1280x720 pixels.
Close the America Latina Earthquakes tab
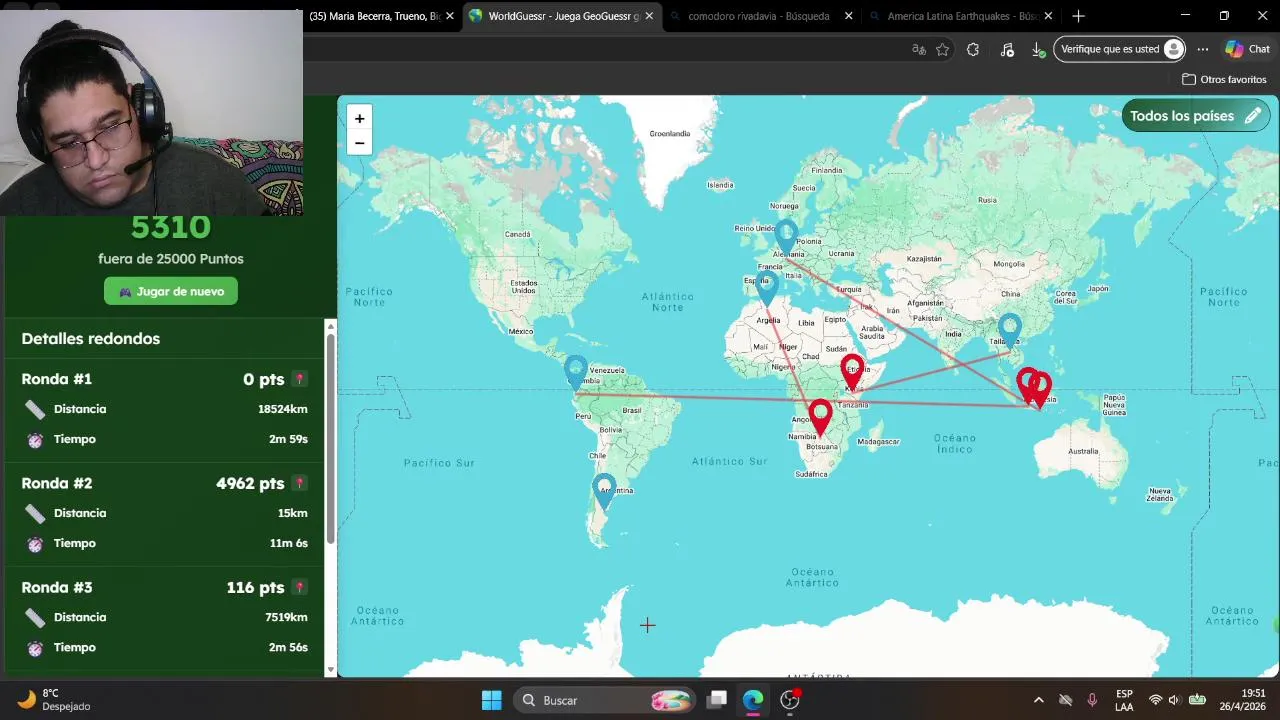tap(1048, 16)
